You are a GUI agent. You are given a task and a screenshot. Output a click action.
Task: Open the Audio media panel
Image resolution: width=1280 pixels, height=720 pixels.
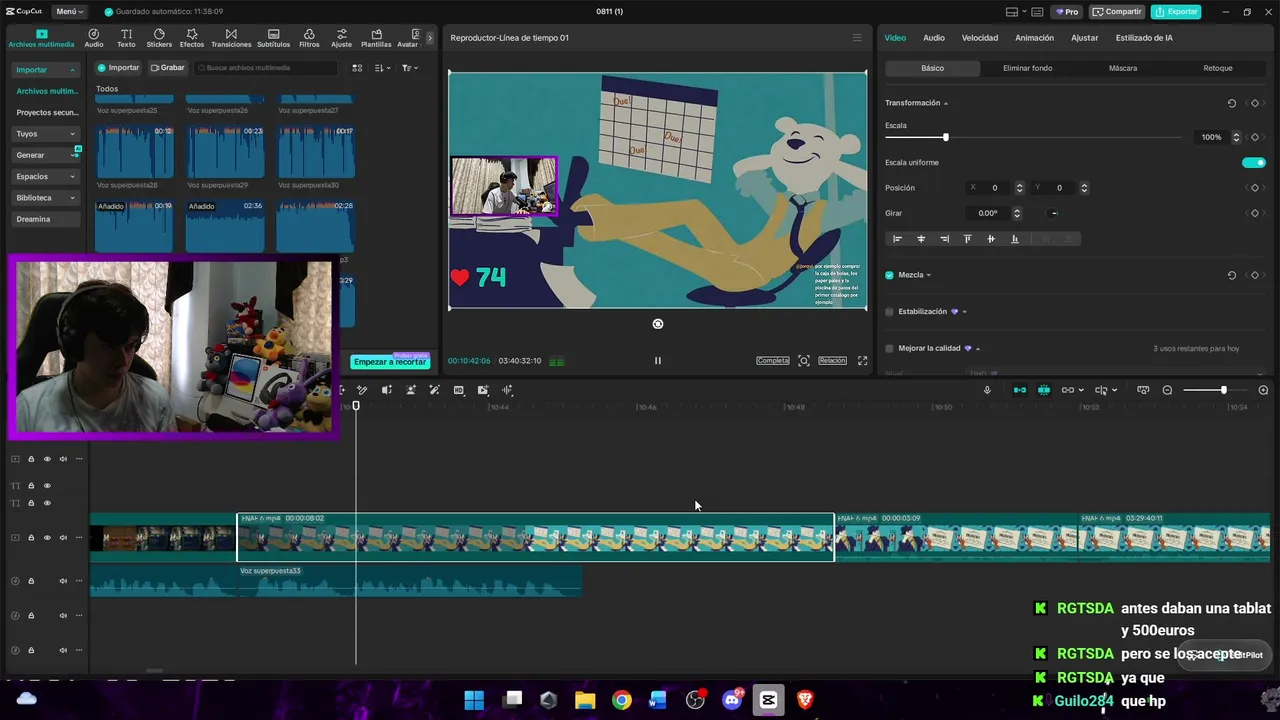pyautogui.click(x=94, y=38)
